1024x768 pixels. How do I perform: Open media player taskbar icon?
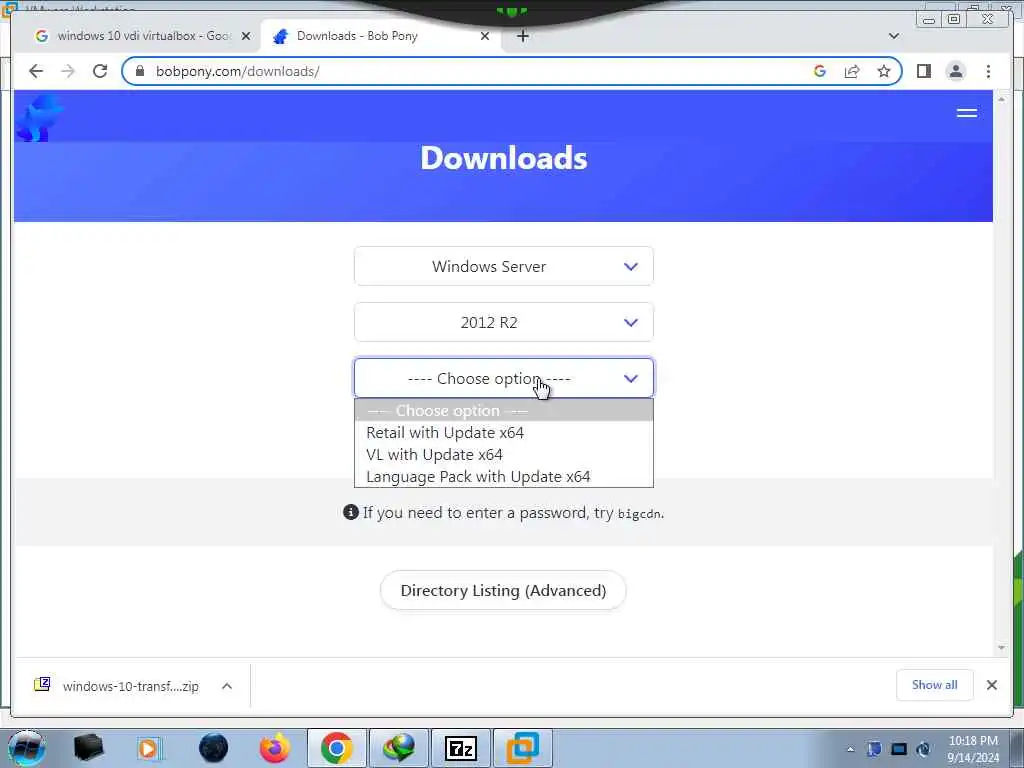click(x=149, y=748)
